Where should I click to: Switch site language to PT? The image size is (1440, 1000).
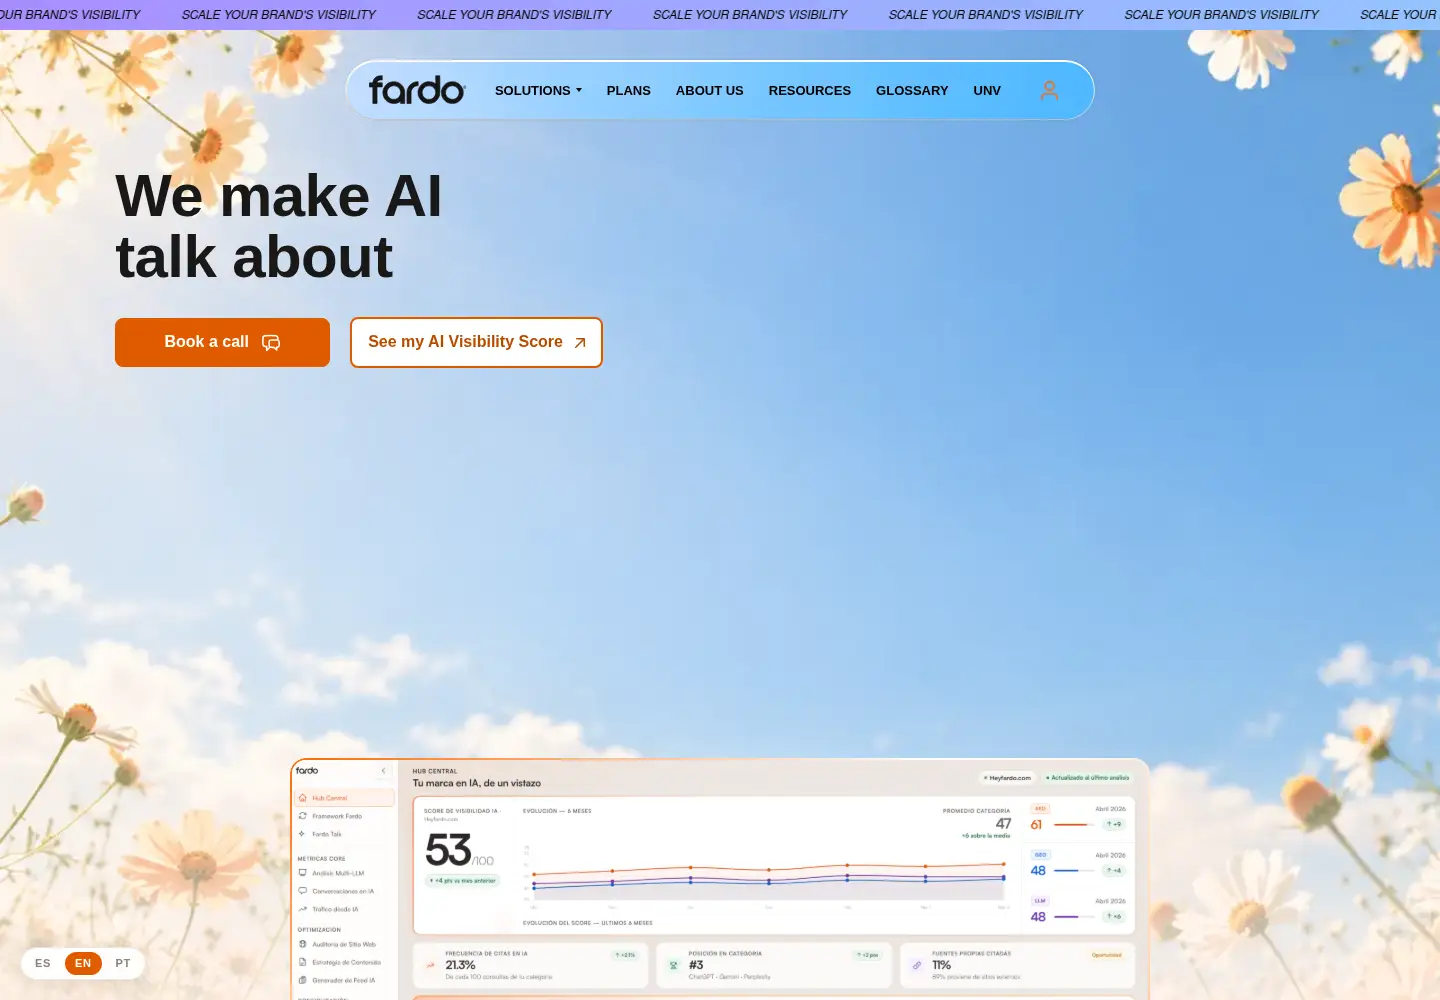click(x=123, y=964)
